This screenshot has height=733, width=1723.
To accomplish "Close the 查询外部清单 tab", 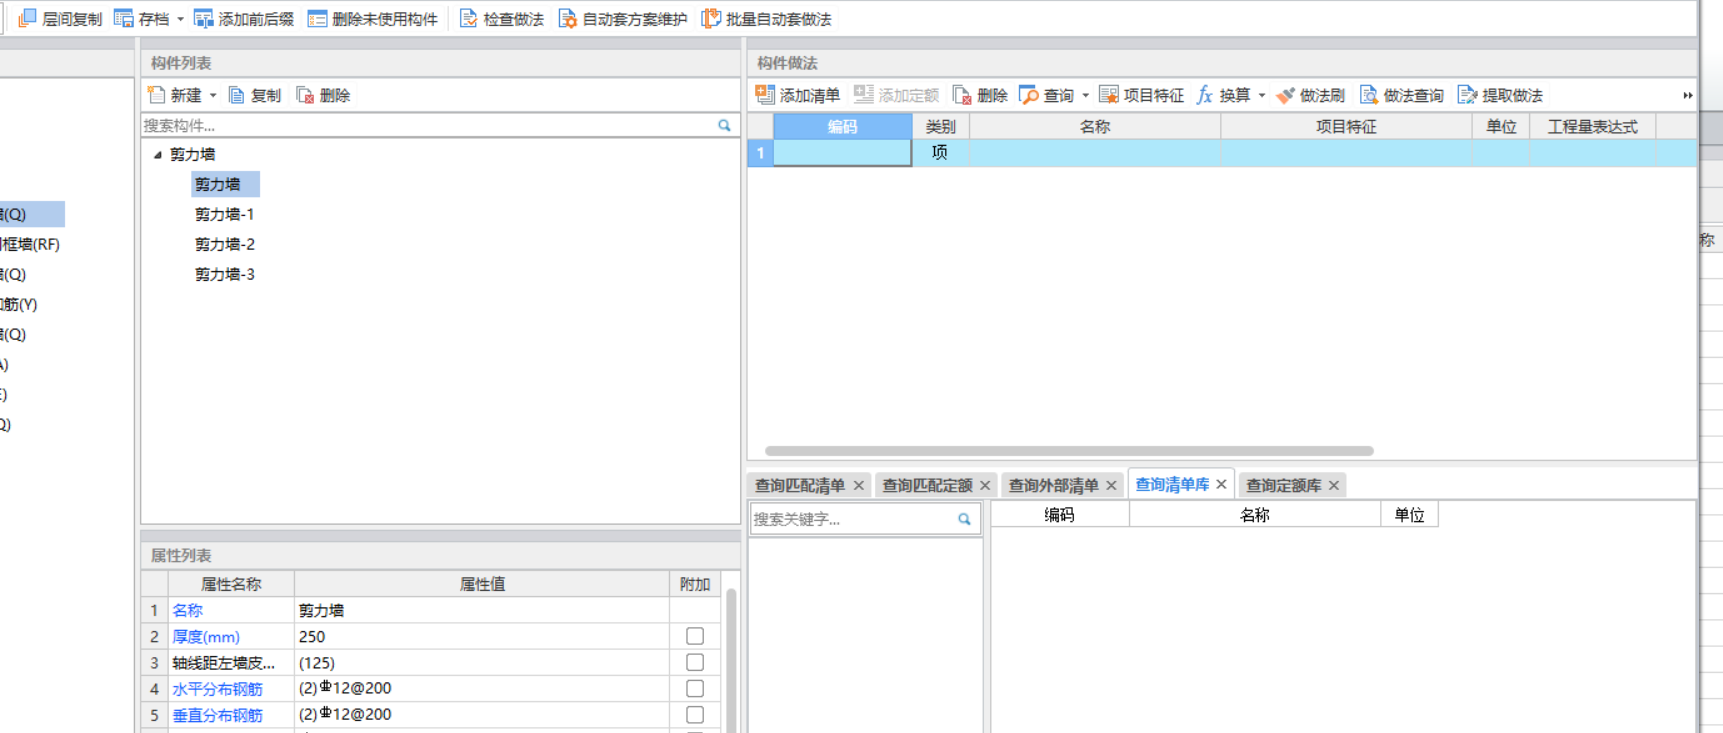I will point(1111,485).
